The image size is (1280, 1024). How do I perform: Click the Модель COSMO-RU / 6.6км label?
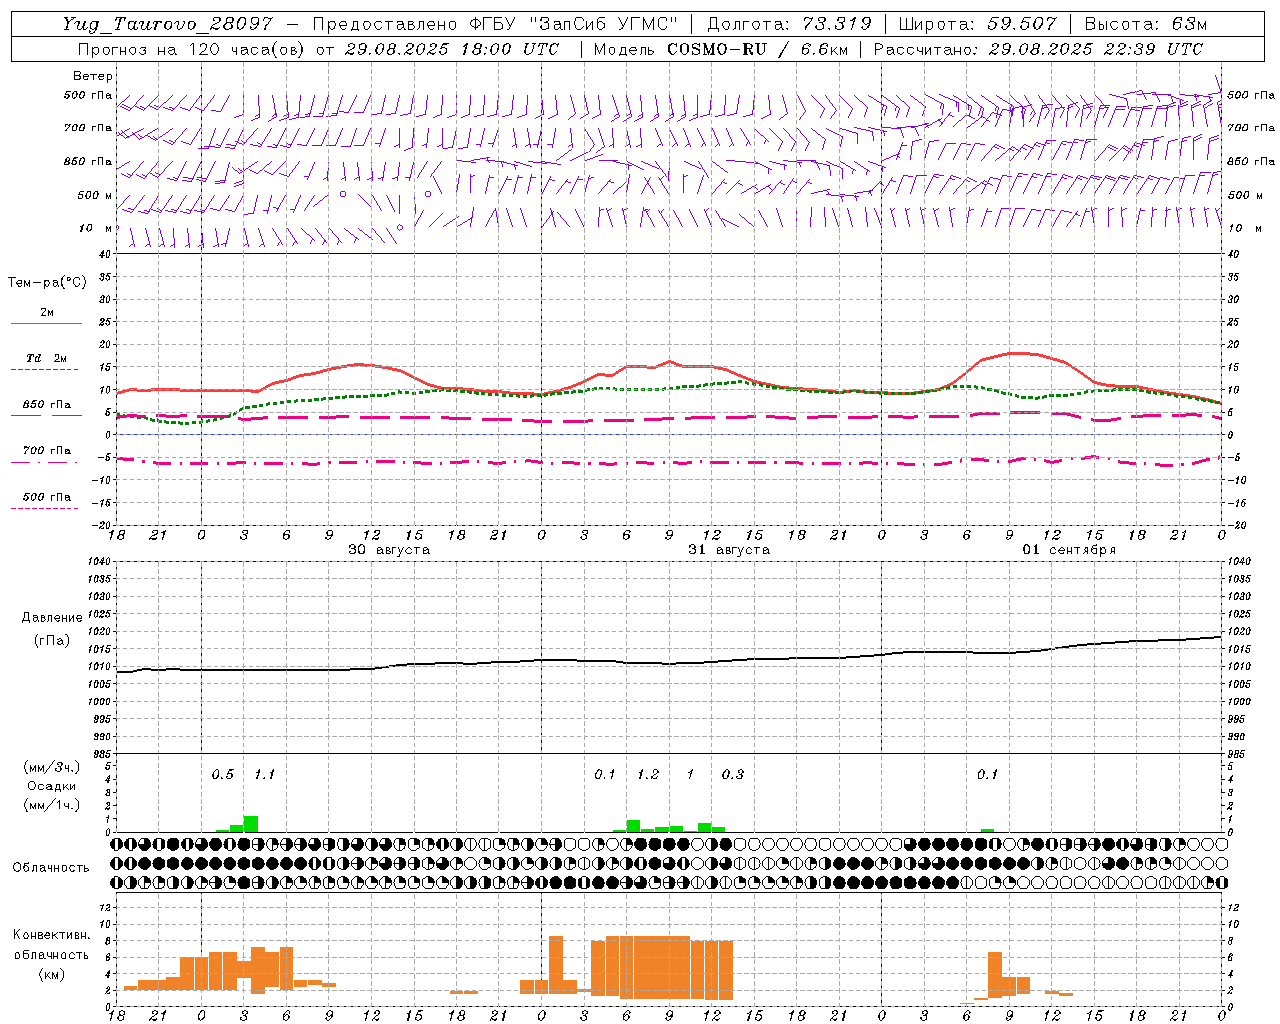[720, 49]
